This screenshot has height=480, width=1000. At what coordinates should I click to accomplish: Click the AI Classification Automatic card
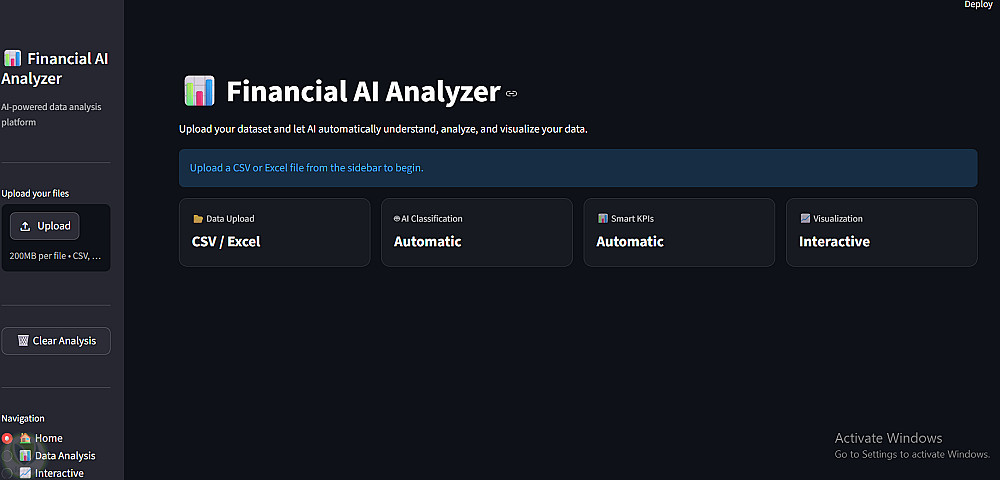coord(476,232)
